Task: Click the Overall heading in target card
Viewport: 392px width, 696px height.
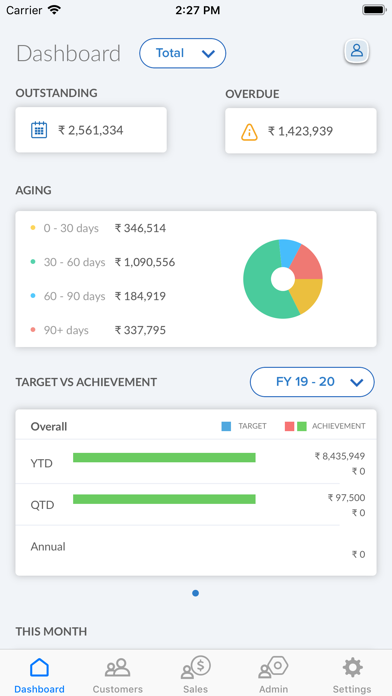Action: [x=48, y=427]
